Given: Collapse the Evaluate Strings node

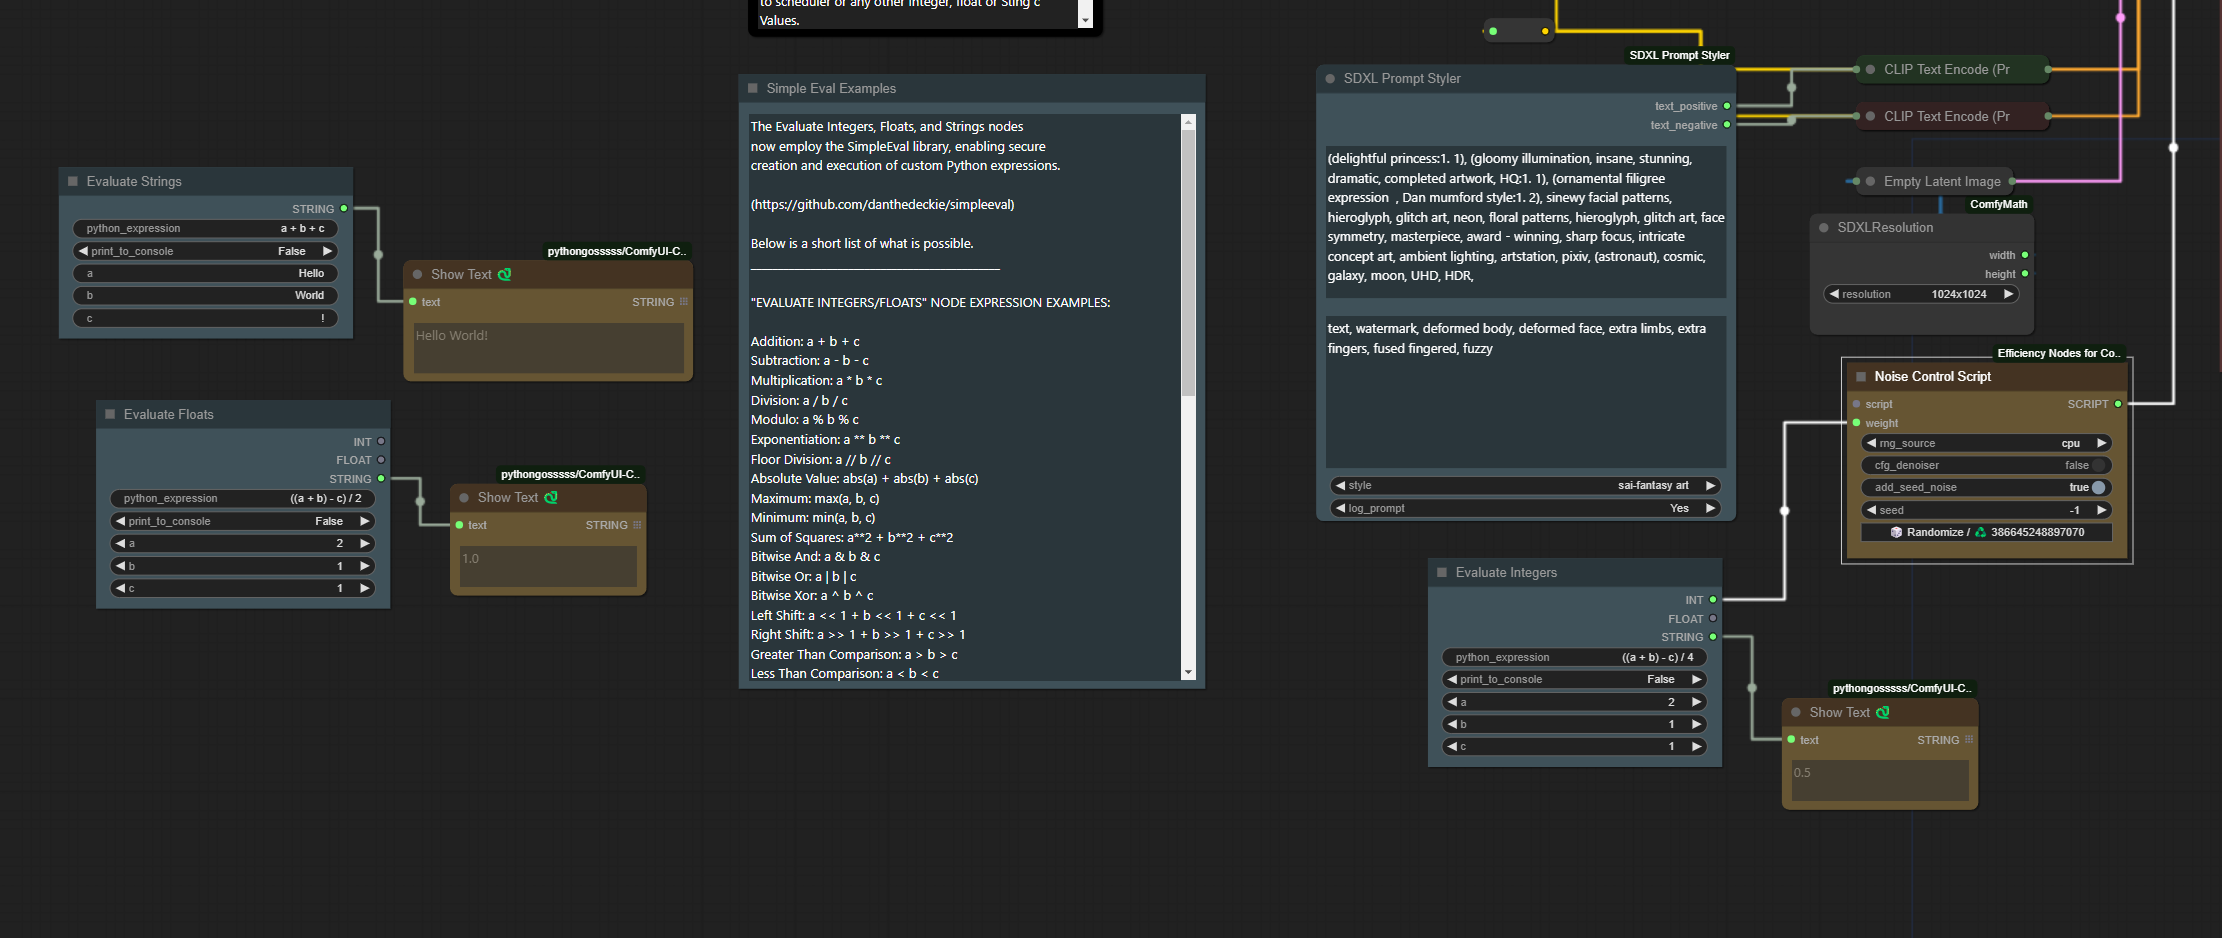Looking at the screenshot, I should (73, 181).
